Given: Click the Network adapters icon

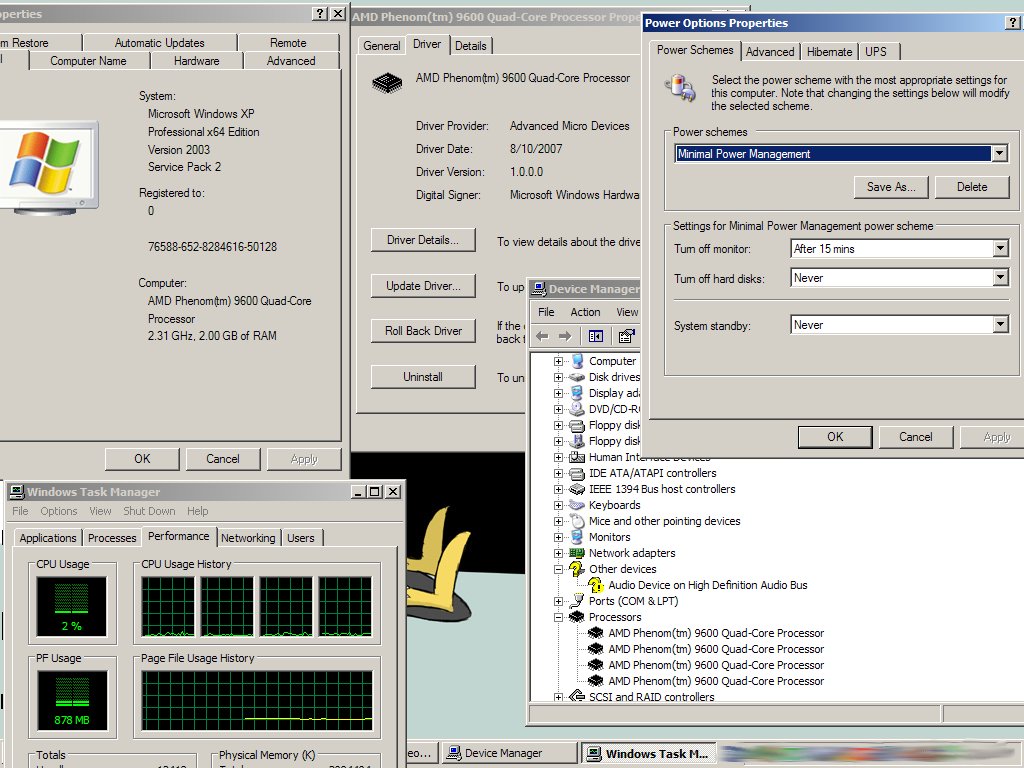Looking at the screenshot, I should (577, 552).
